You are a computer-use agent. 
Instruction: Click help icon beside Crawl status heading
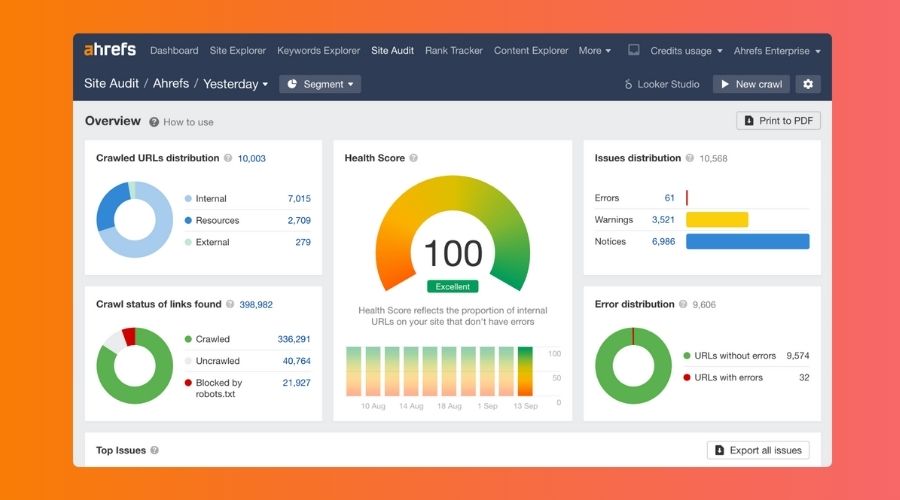(x=231, y=304)
